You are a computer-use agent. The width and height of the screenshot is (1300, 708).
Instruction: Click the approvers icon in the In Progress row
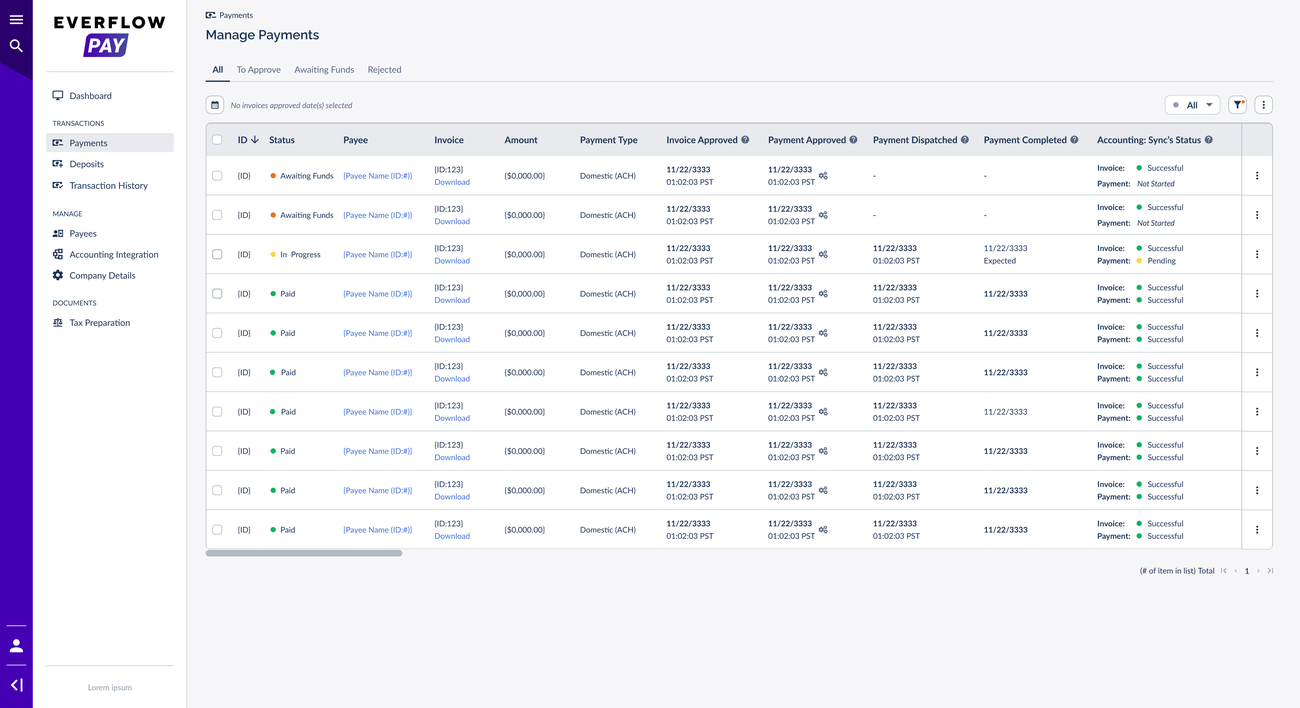pos(823,254)
